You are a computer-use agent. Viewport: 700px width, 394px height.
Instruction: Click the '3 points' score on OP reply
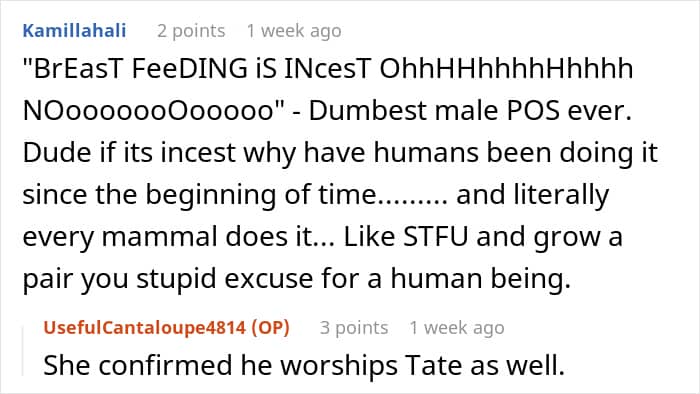tap(354, 328)
